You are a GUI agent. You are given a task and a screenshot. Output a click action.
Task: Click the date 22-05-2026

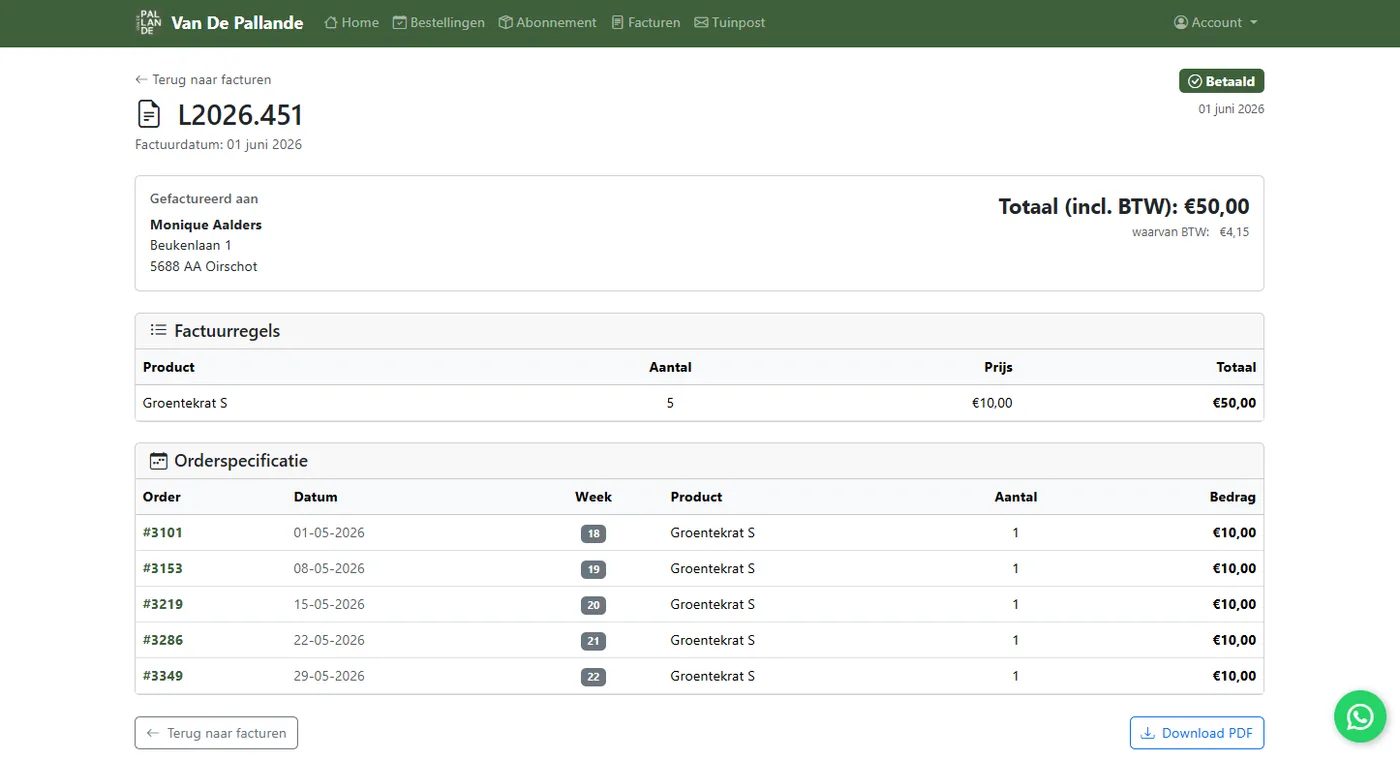[x=329, y=641]
